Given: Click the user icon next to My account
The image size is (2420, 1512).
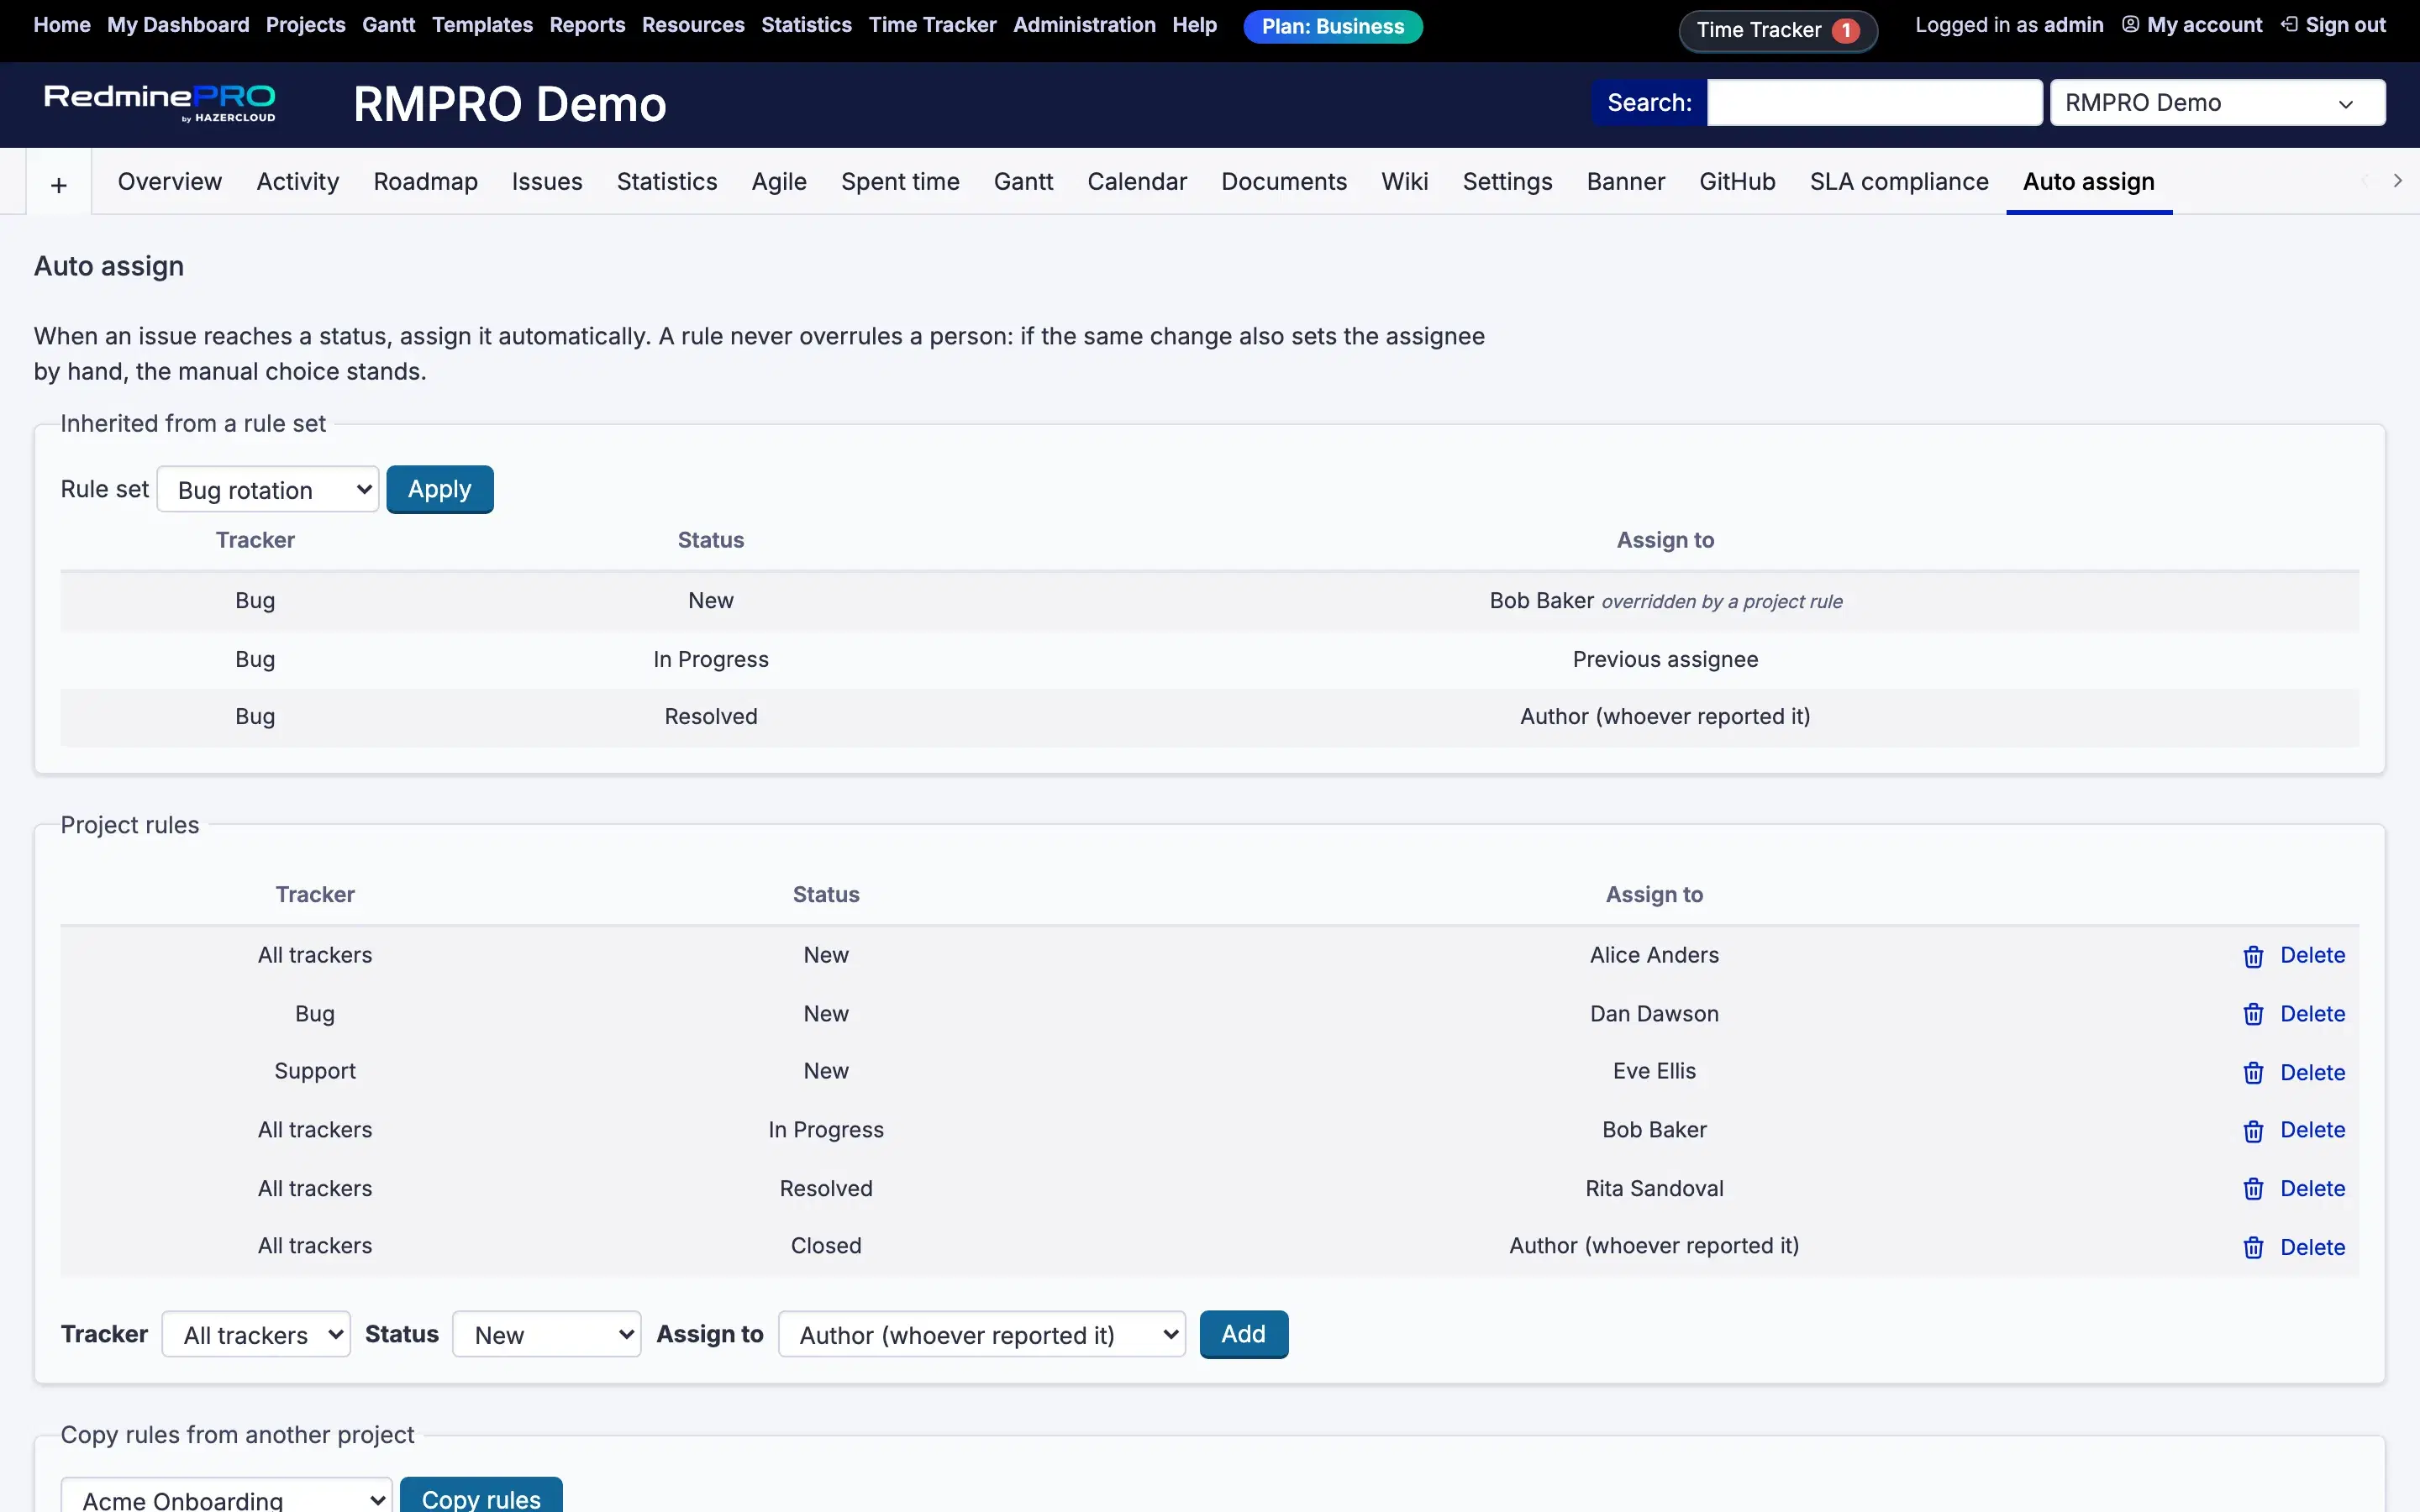Looking at the screenshot, I should coord(2130,25).
